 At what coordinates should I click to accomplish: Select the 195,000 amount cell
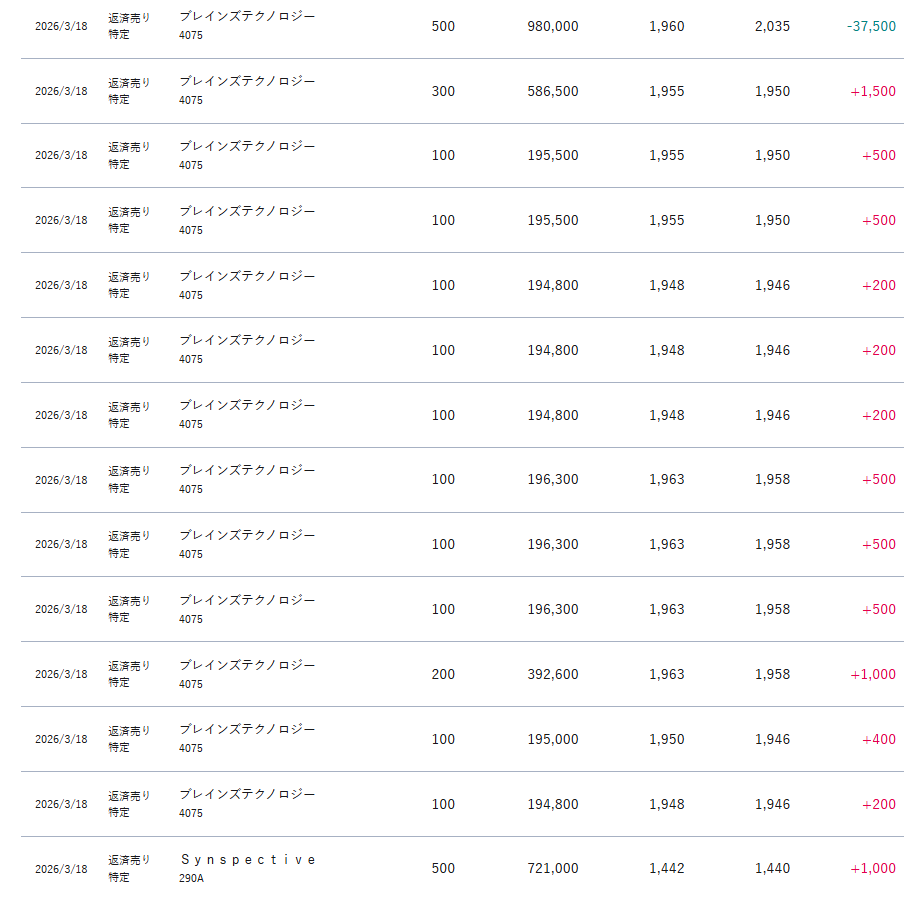(552, 739)
